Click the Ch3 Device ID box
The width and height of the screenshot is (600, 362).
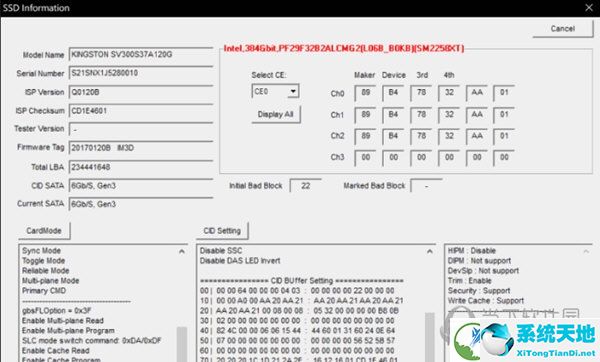[393, 157]
